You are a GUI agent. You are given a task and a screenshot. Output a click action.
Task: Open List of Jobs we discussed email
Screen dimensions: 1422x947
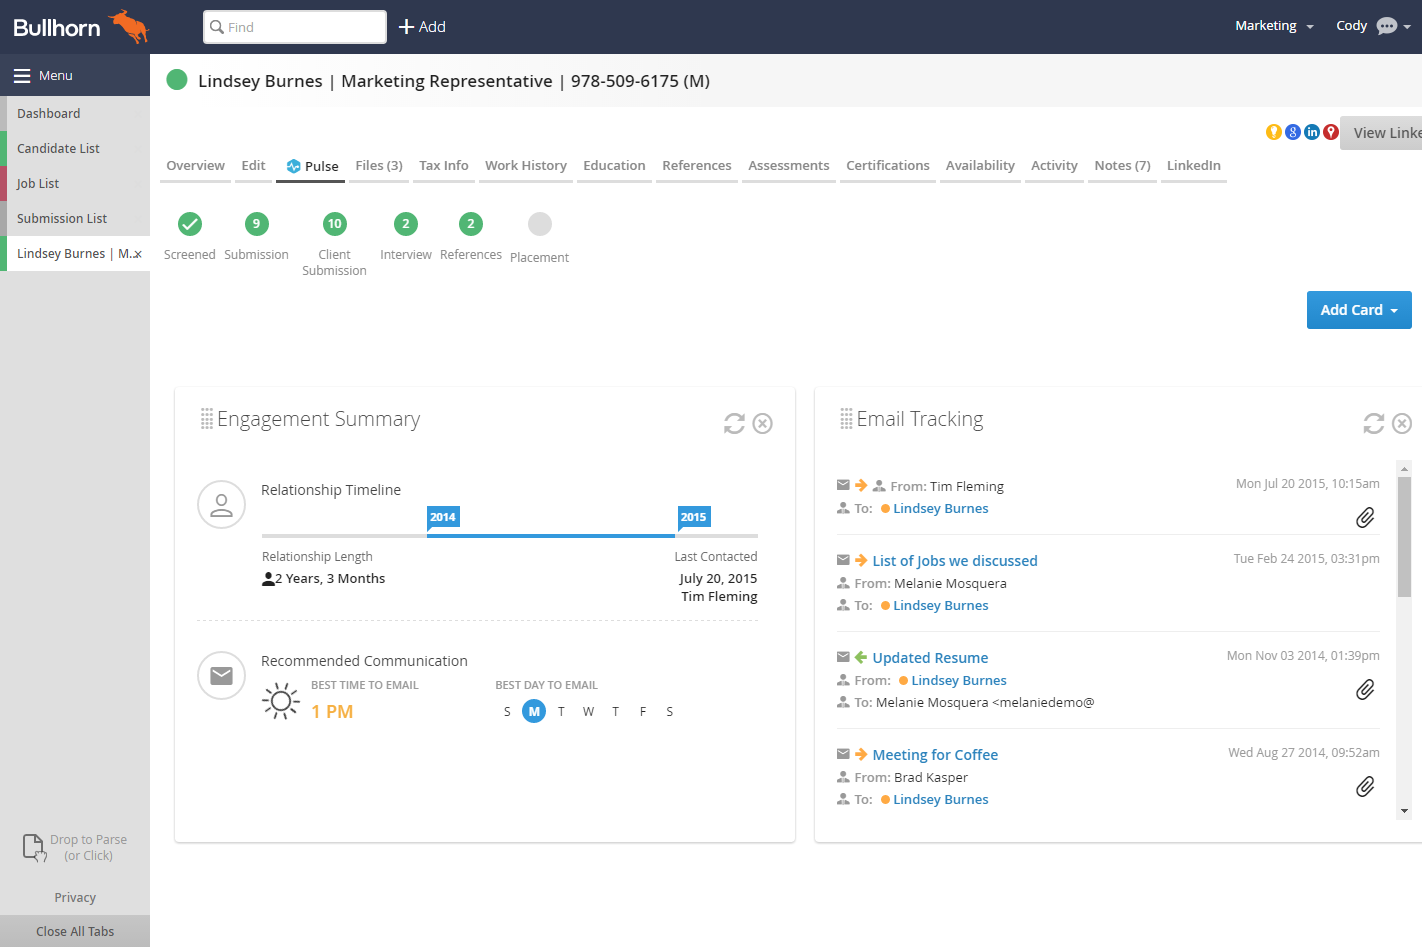tap(954, 561)
